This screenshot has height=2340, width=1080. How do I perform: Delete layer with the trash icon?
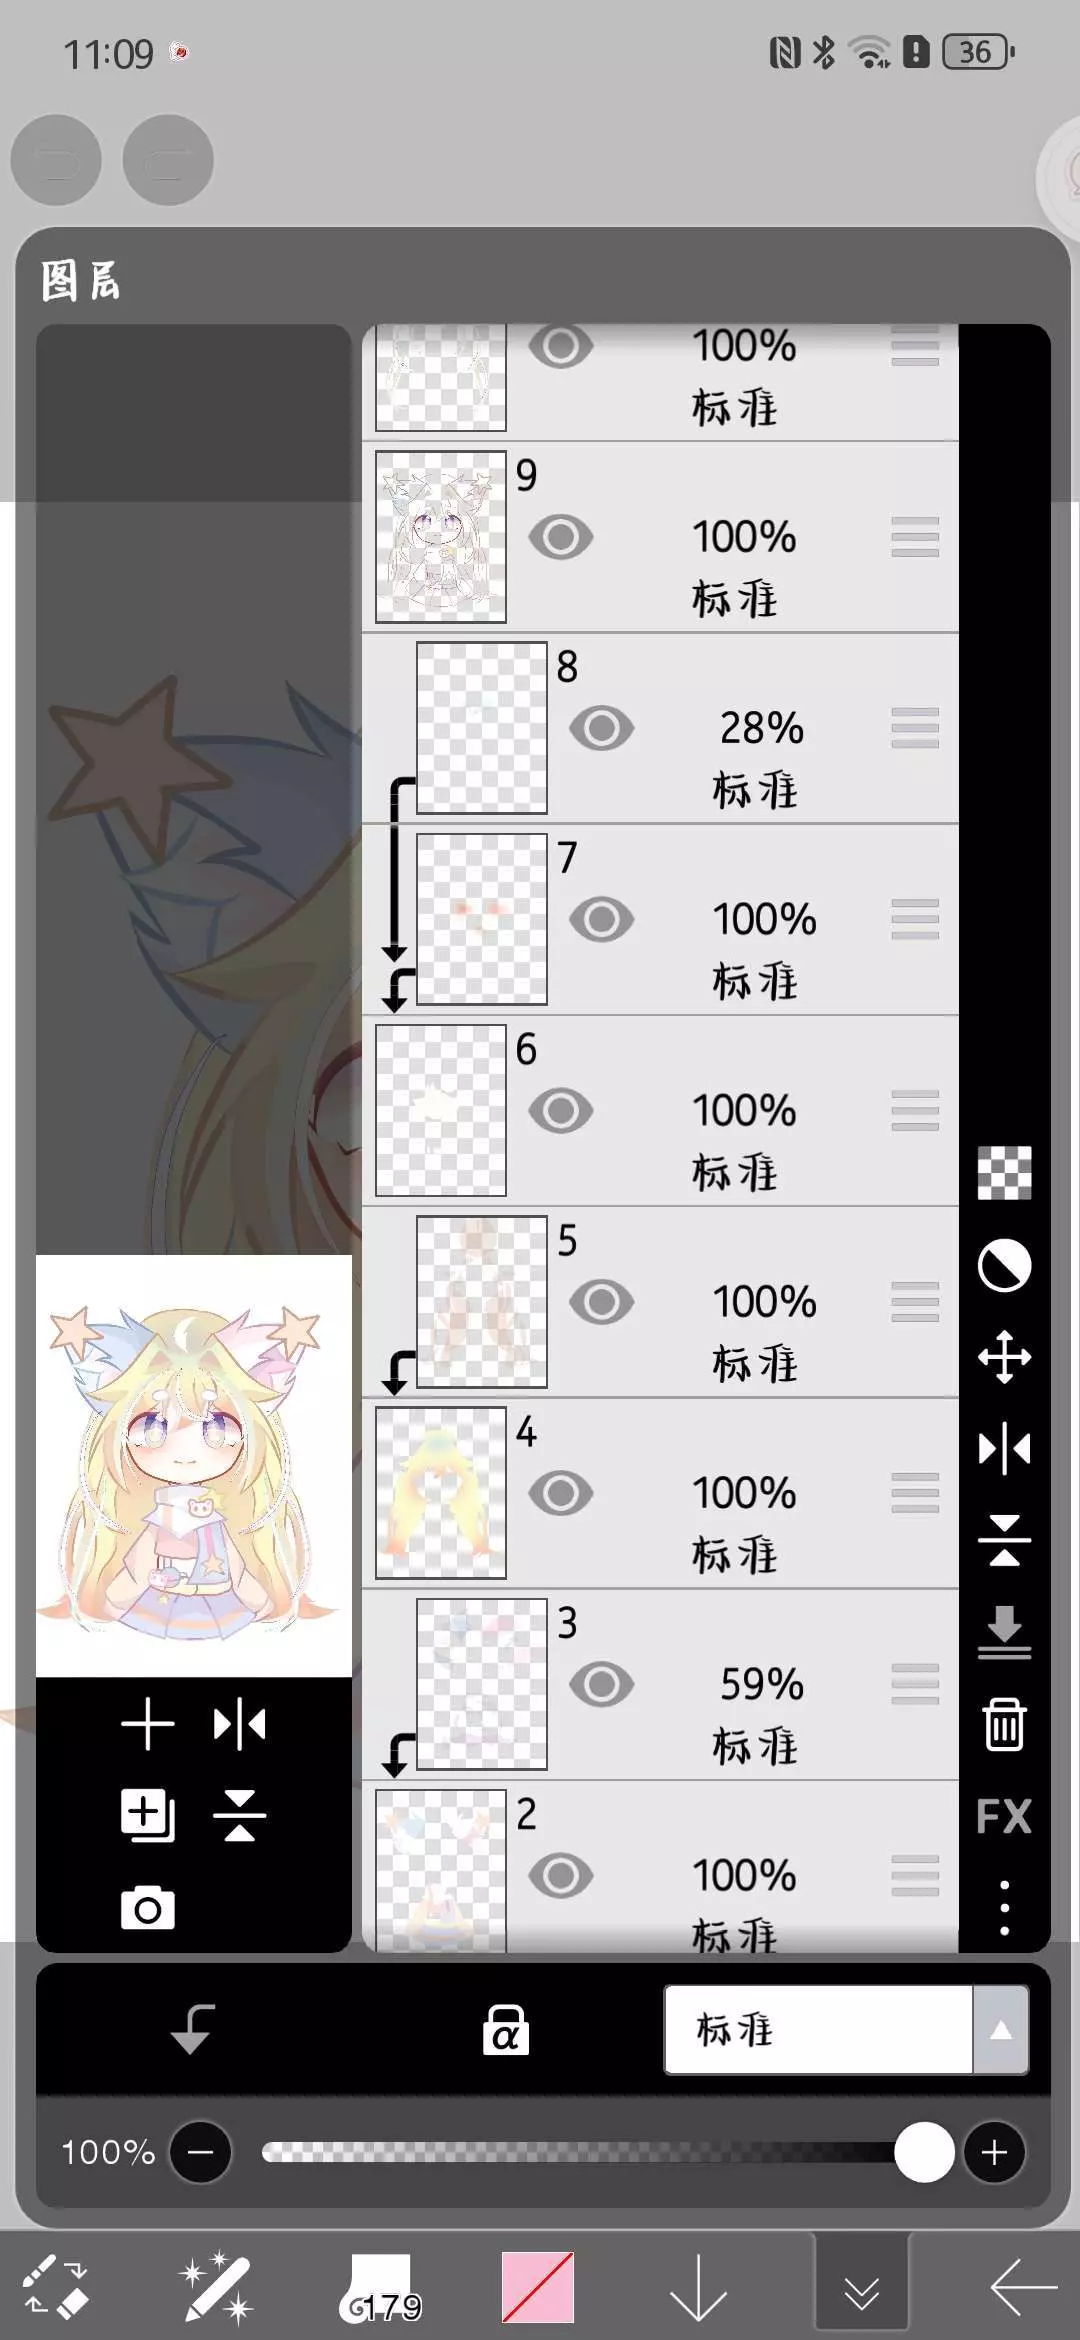1004,1724
